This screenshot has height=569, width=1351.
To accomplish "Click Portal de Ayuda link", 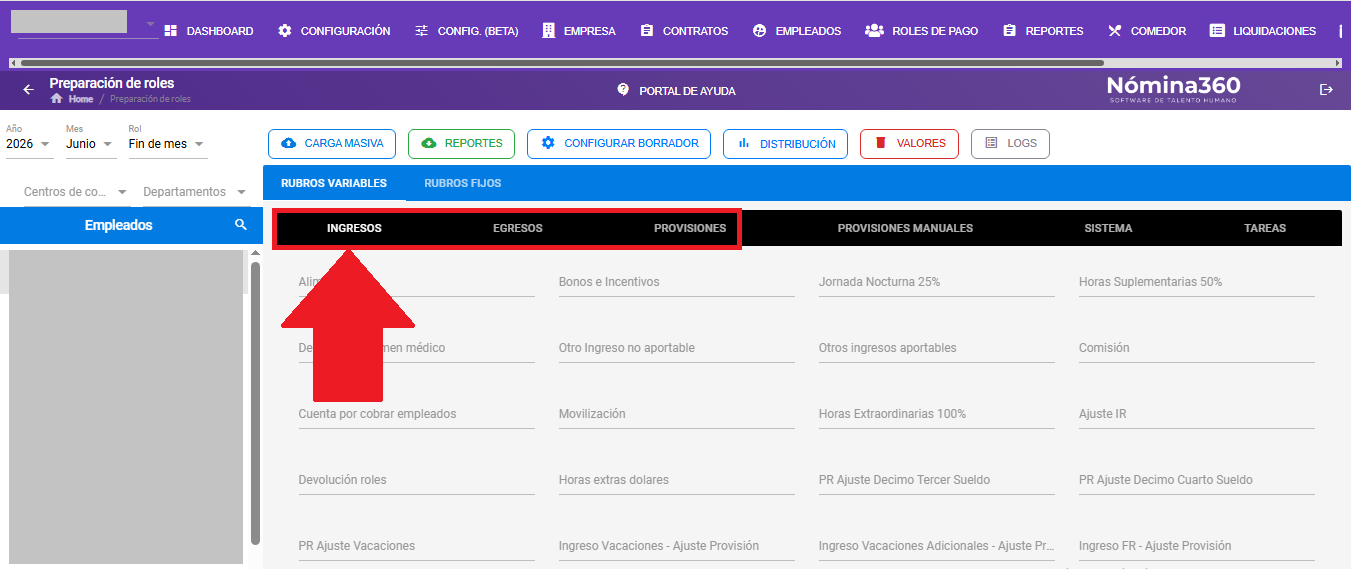I will pos(677,90).
